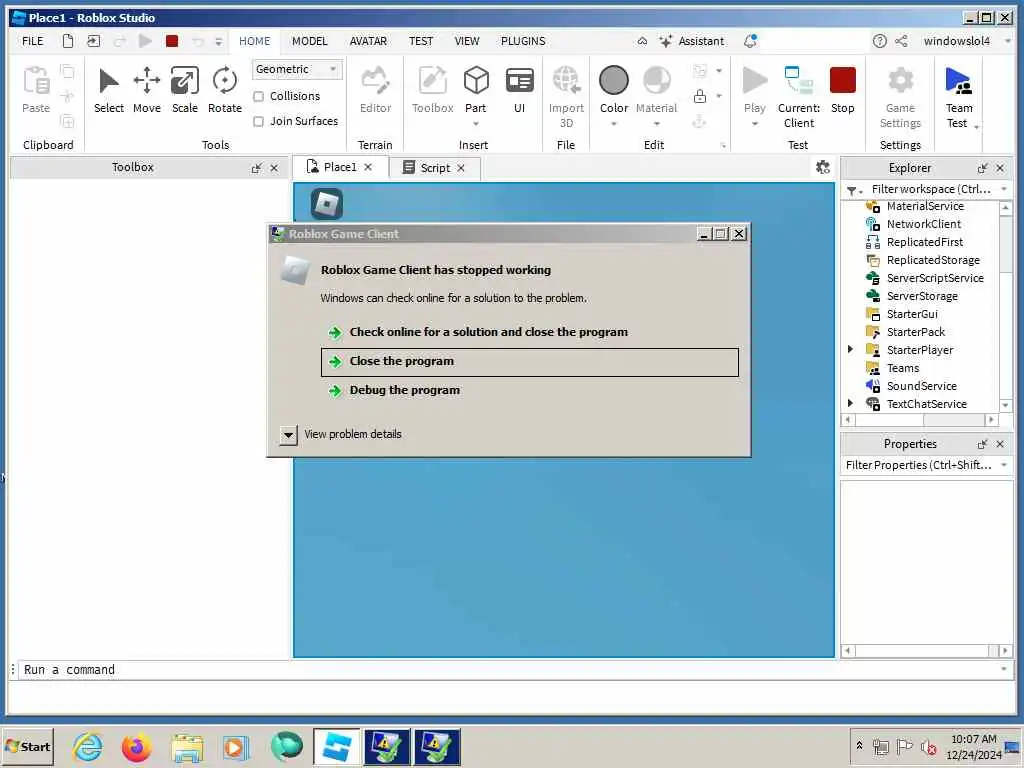This screenshot has height=768, width=1024.
Task: Toggle Current: Client view
Action: tap(799, 97)
